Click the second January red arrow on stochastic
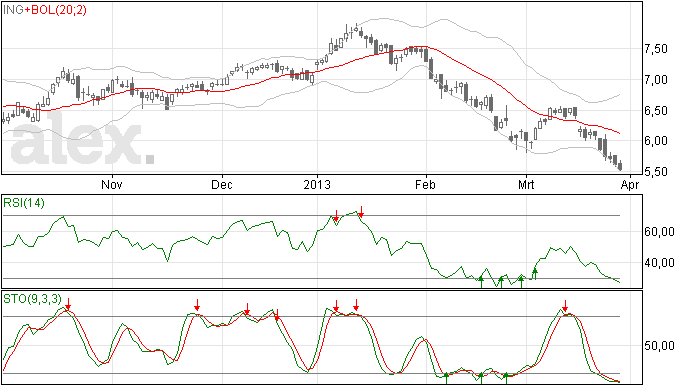Screen dimensions: 690x387 (x=356, y=305)
